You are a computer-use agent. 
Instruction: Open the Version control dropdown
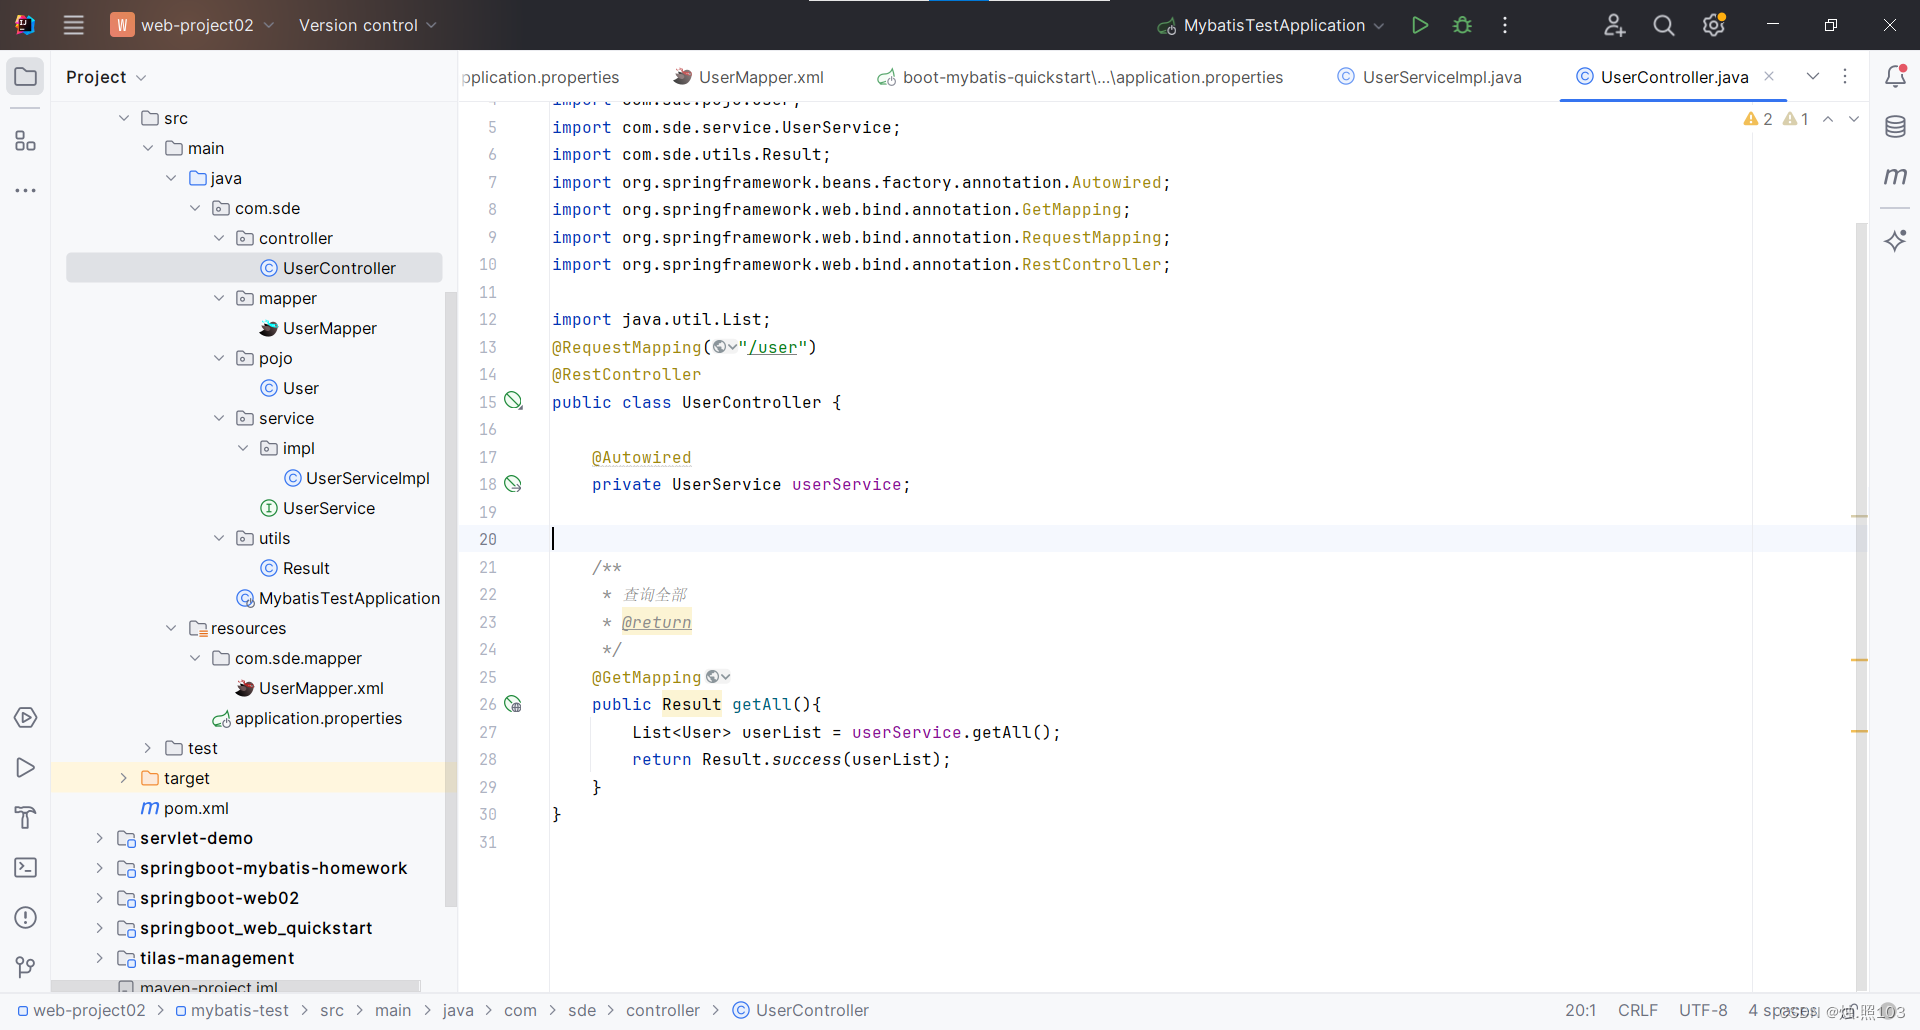tap(367, 25)
